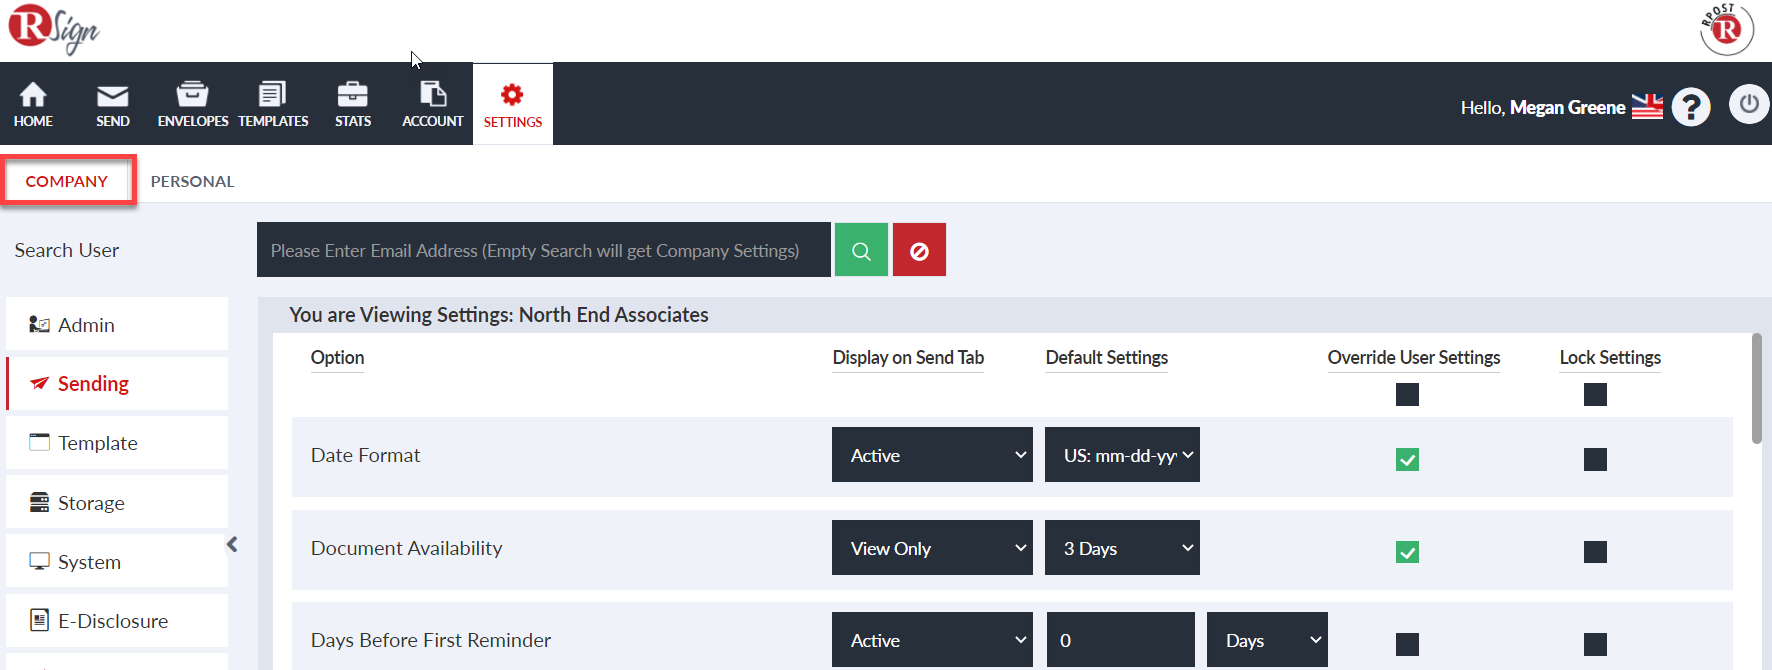
Task: Check Lock Settings for Date Format
Action: (x=1595, y=460)
